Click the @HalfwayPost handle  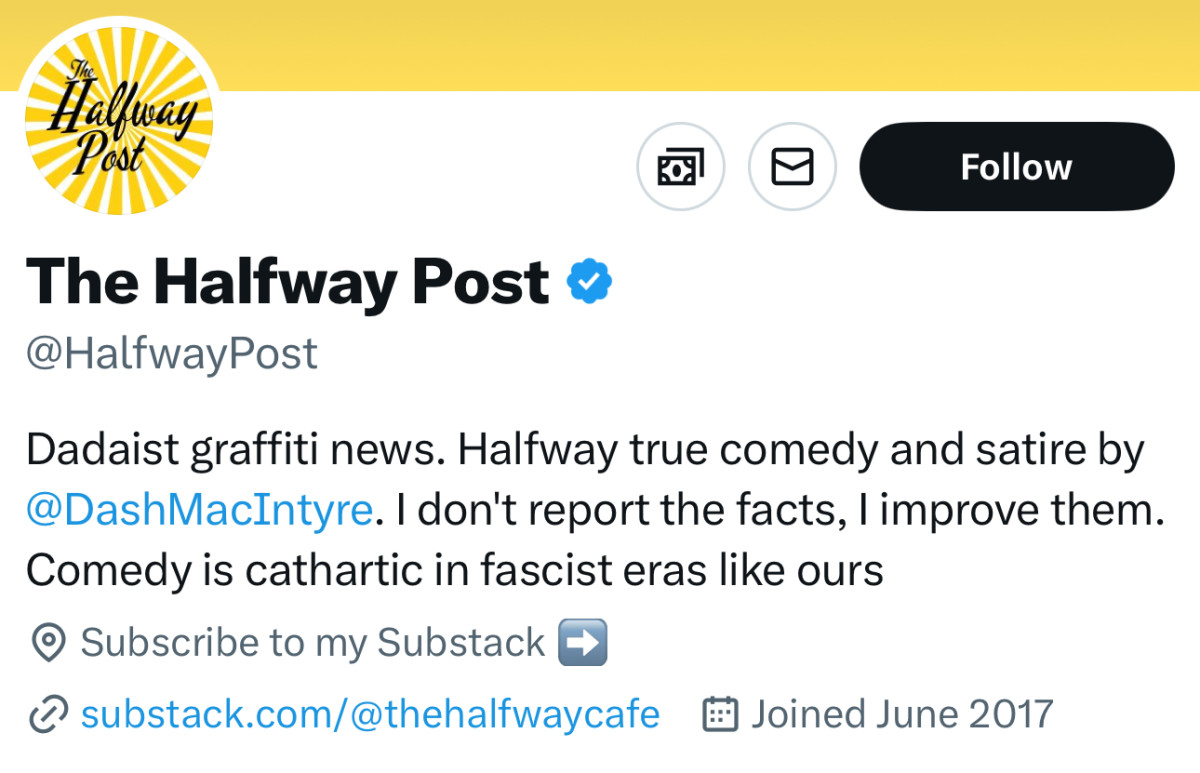point(171,352)
